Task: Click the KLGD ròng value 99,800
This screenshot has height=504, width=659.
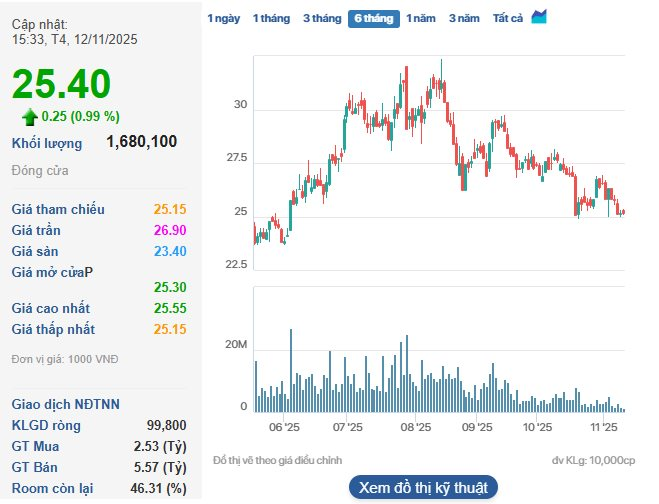Action: click(x=166, y=425)
